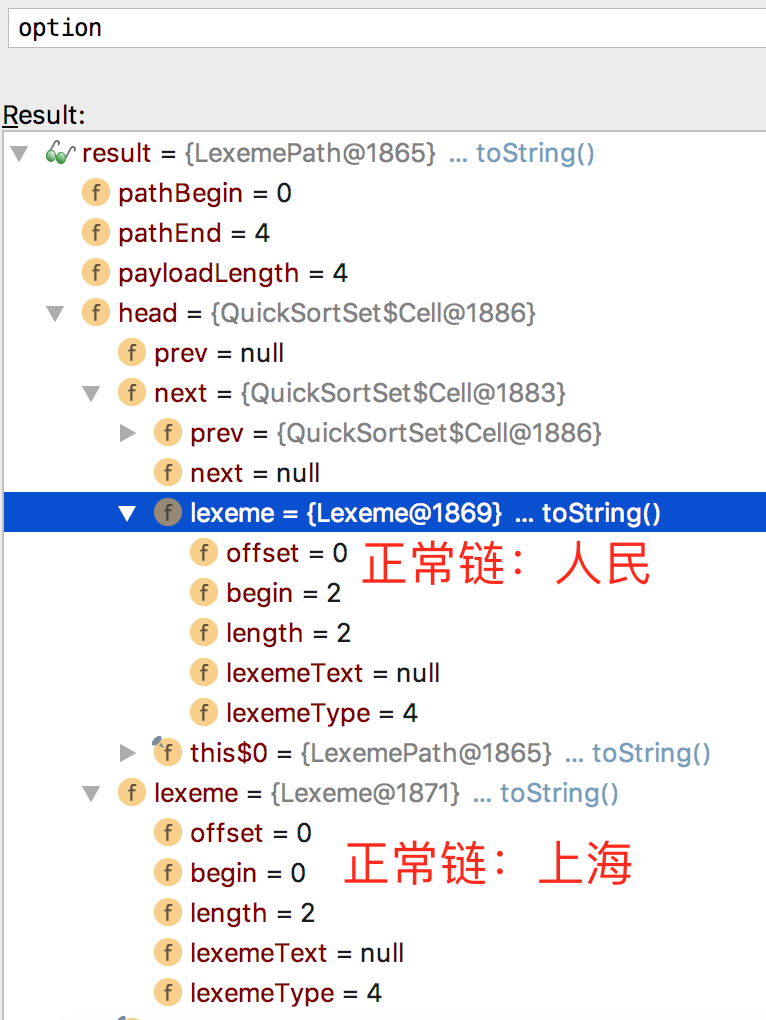Click field icon of lexeme Lexeme@1871

(x=132, y=793)
